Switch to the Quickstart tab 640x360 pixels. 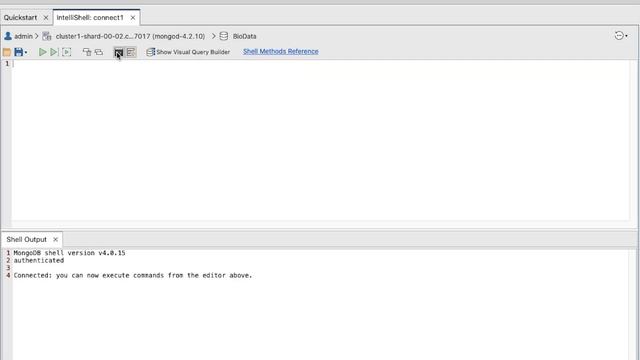[20, 18]
